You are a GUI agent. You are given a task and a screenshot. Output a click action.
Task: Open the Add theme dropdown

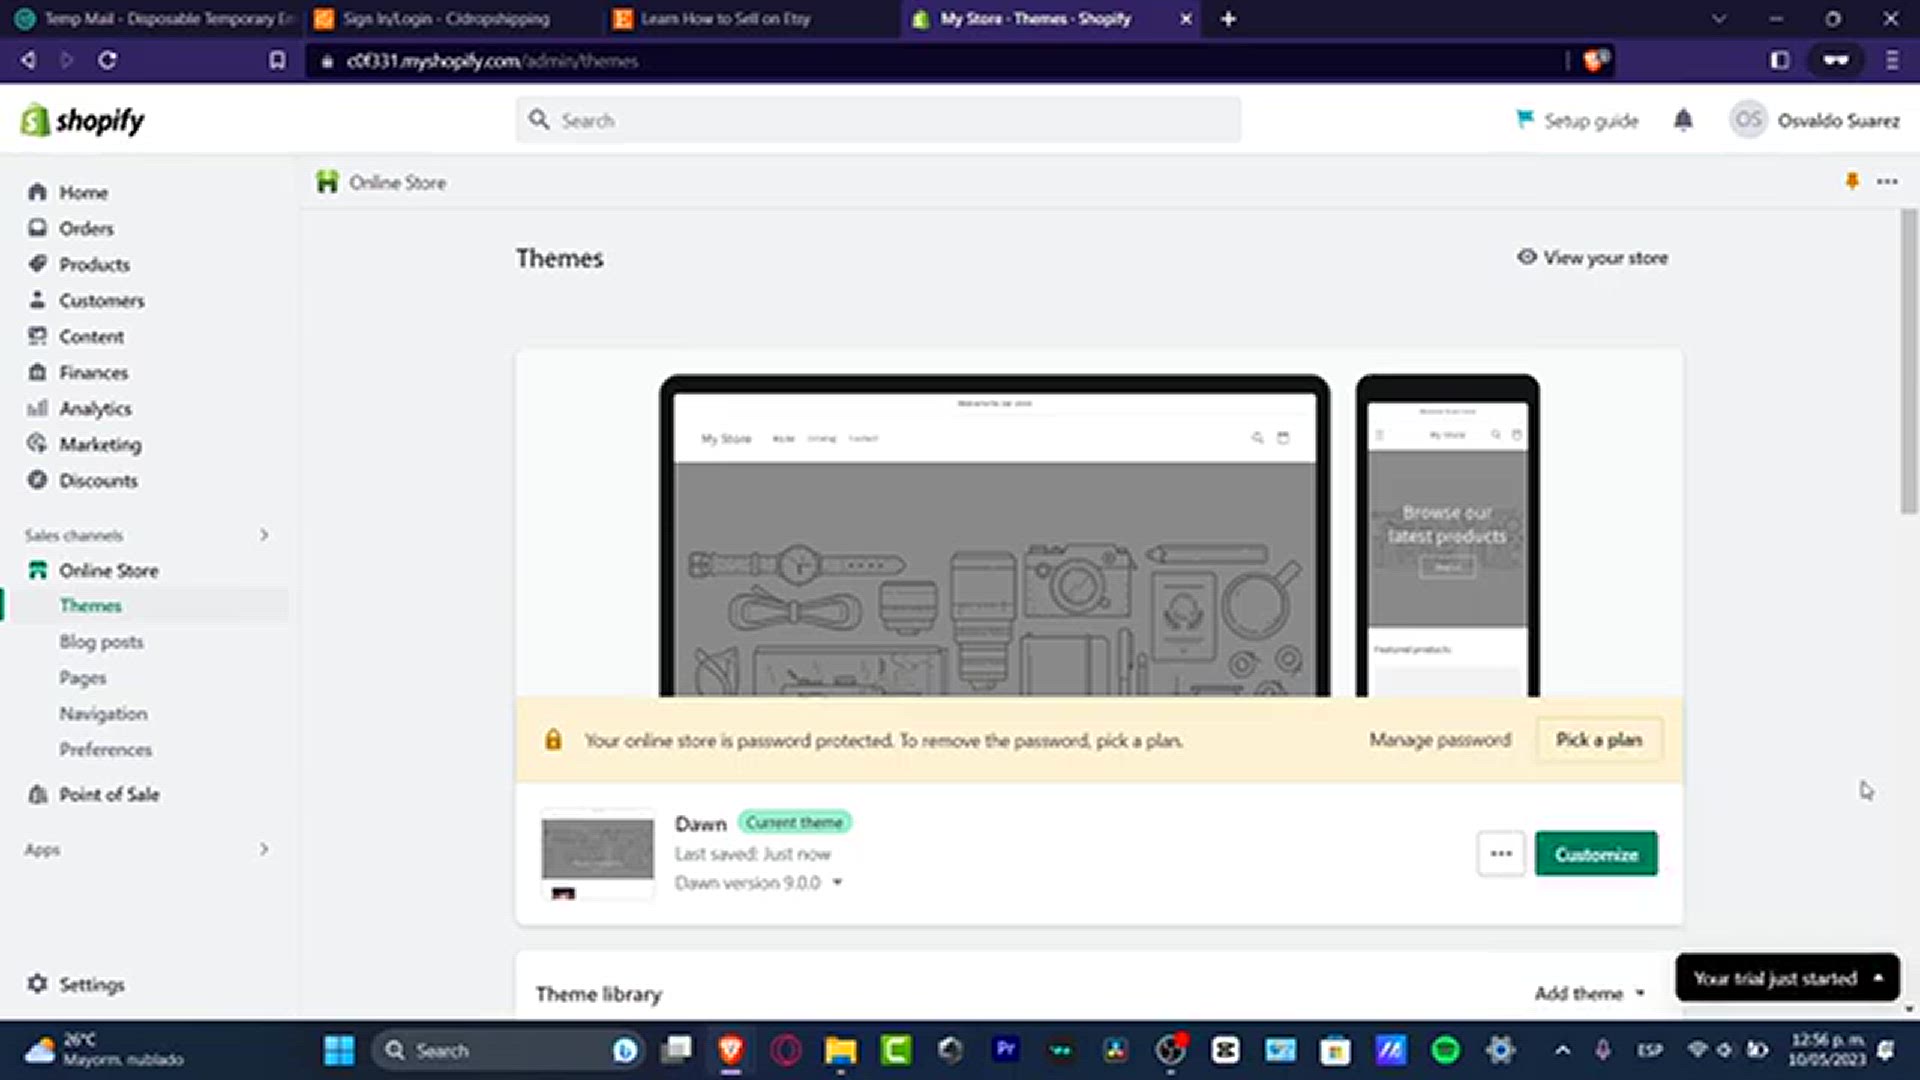point(1589,993)
